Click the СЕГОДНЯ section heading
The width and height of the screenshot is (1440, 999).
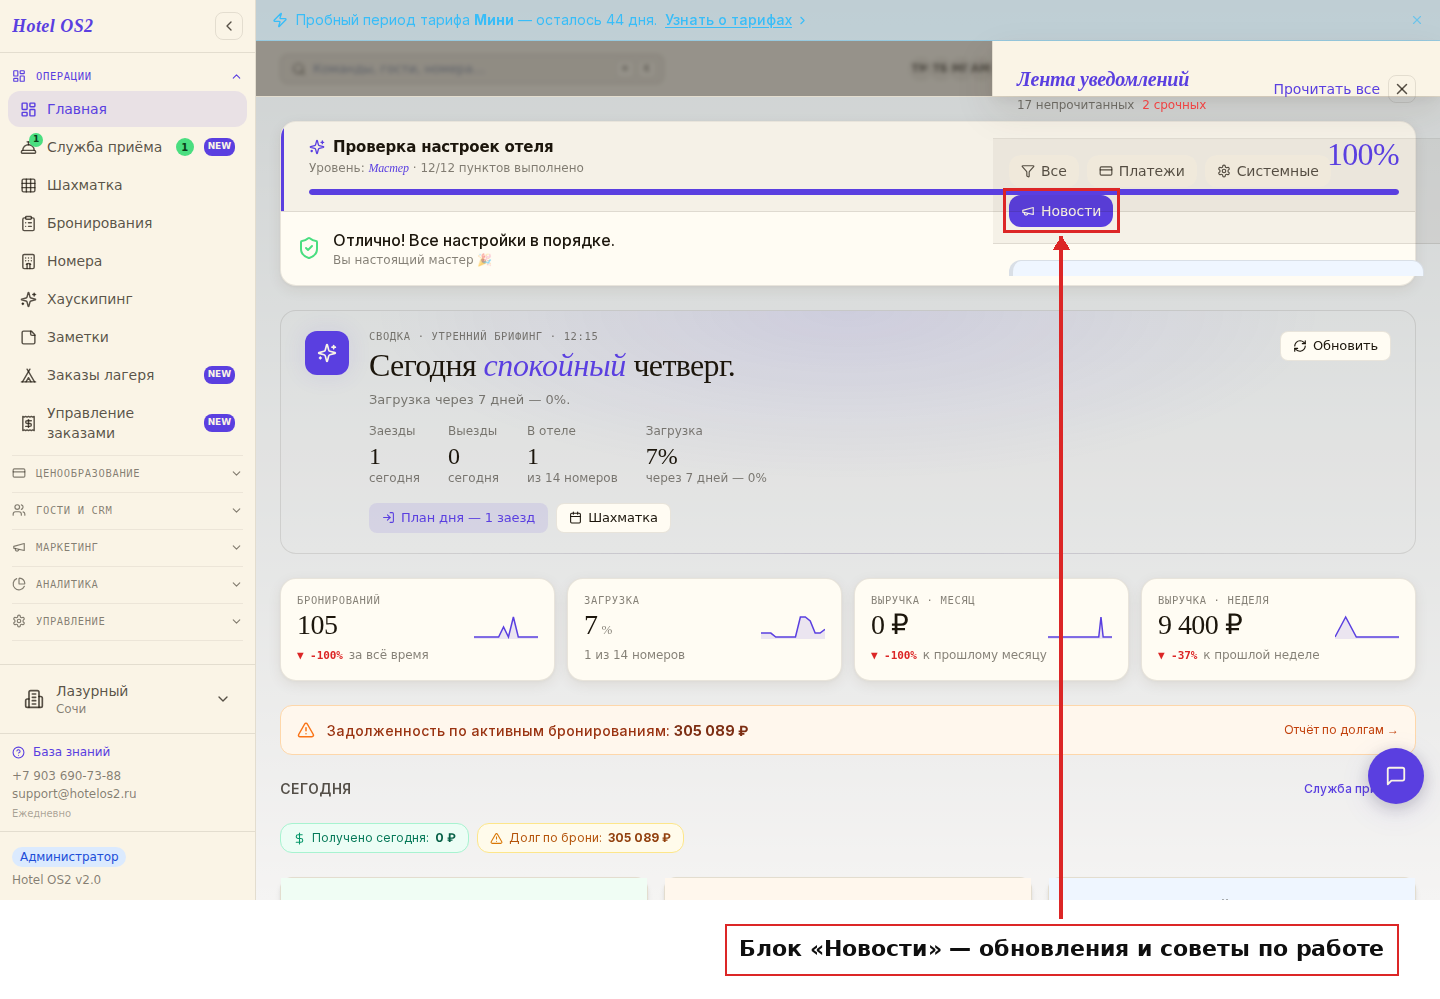pyautogui.click(x=315, y=789)
